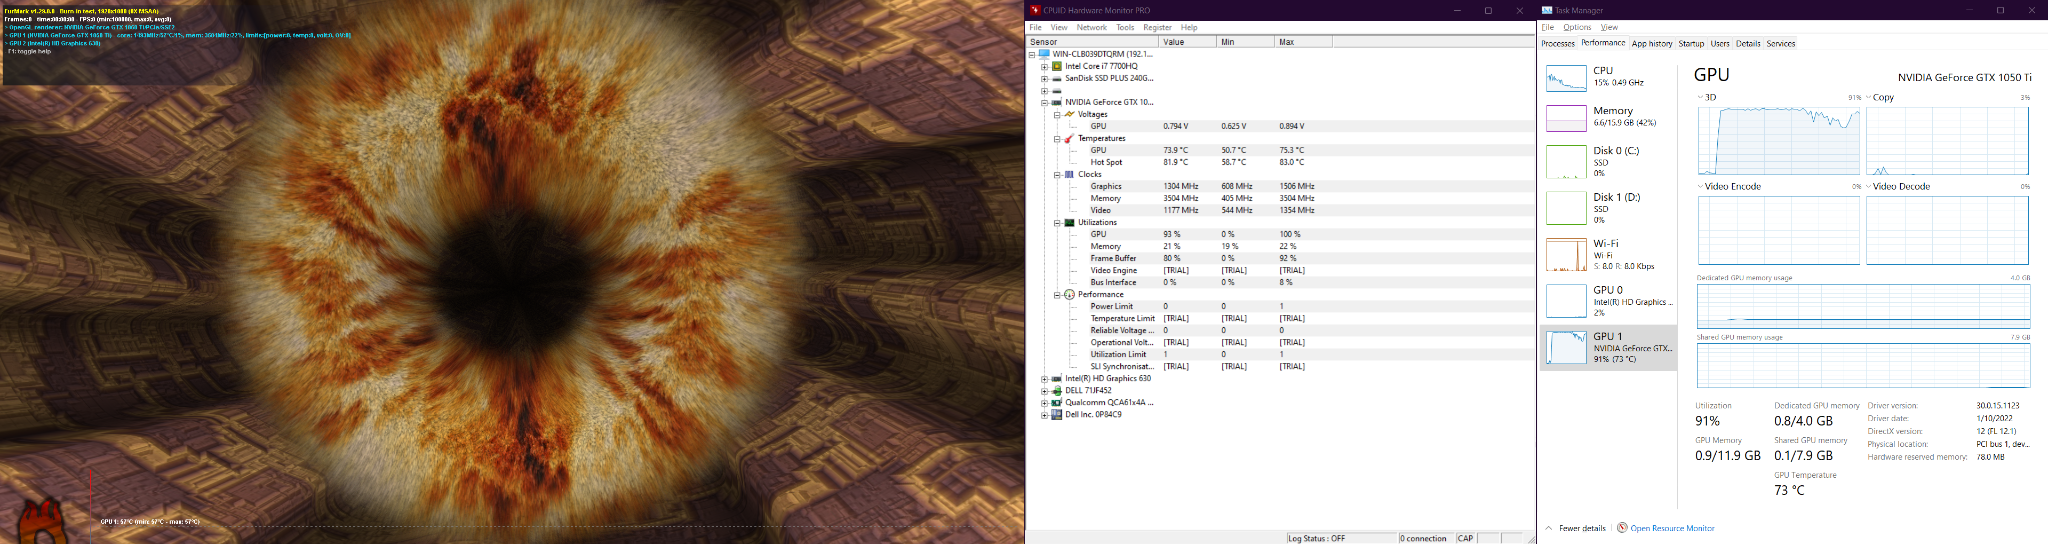Open the File menu in HWMonitor
The height and width of the screenshot is (544, 2048).
[x=1035, y=27]
